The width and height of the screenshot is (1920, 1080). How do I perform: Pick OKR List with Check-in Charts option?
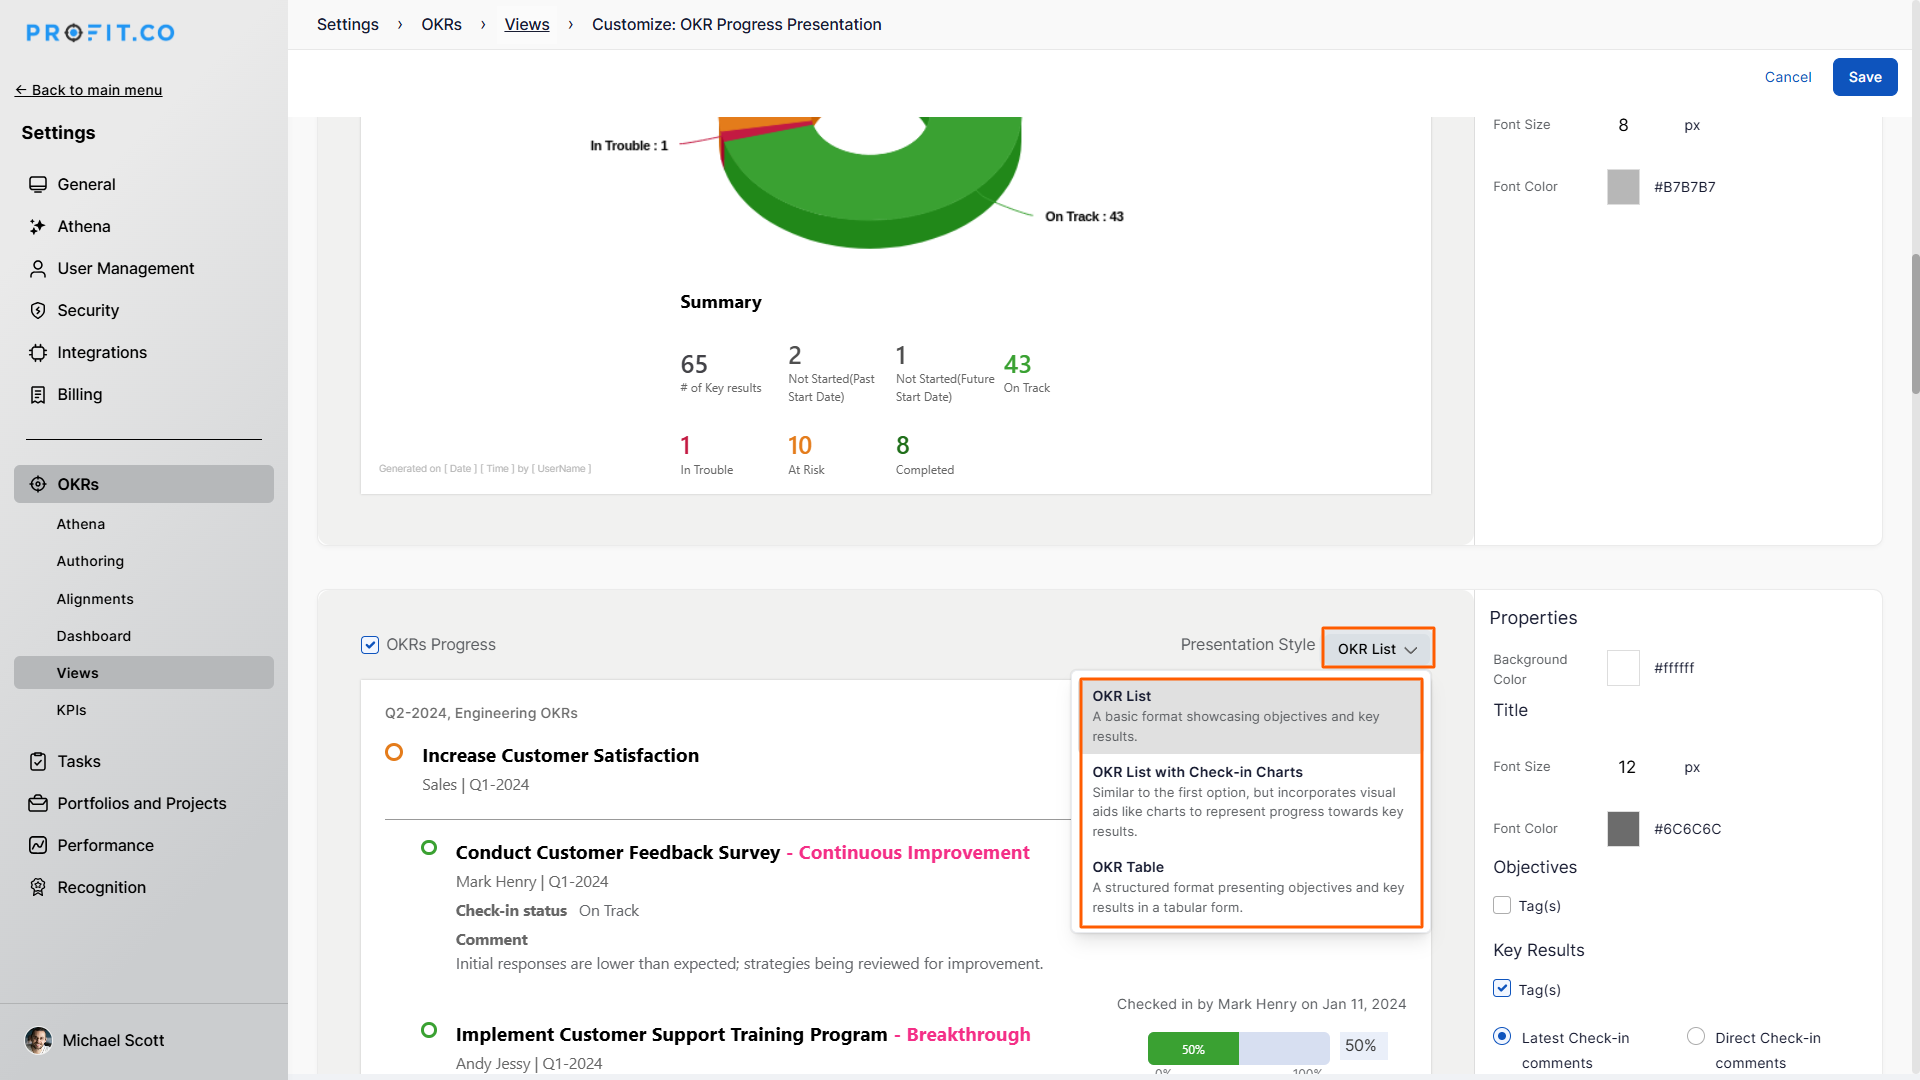1250,801
